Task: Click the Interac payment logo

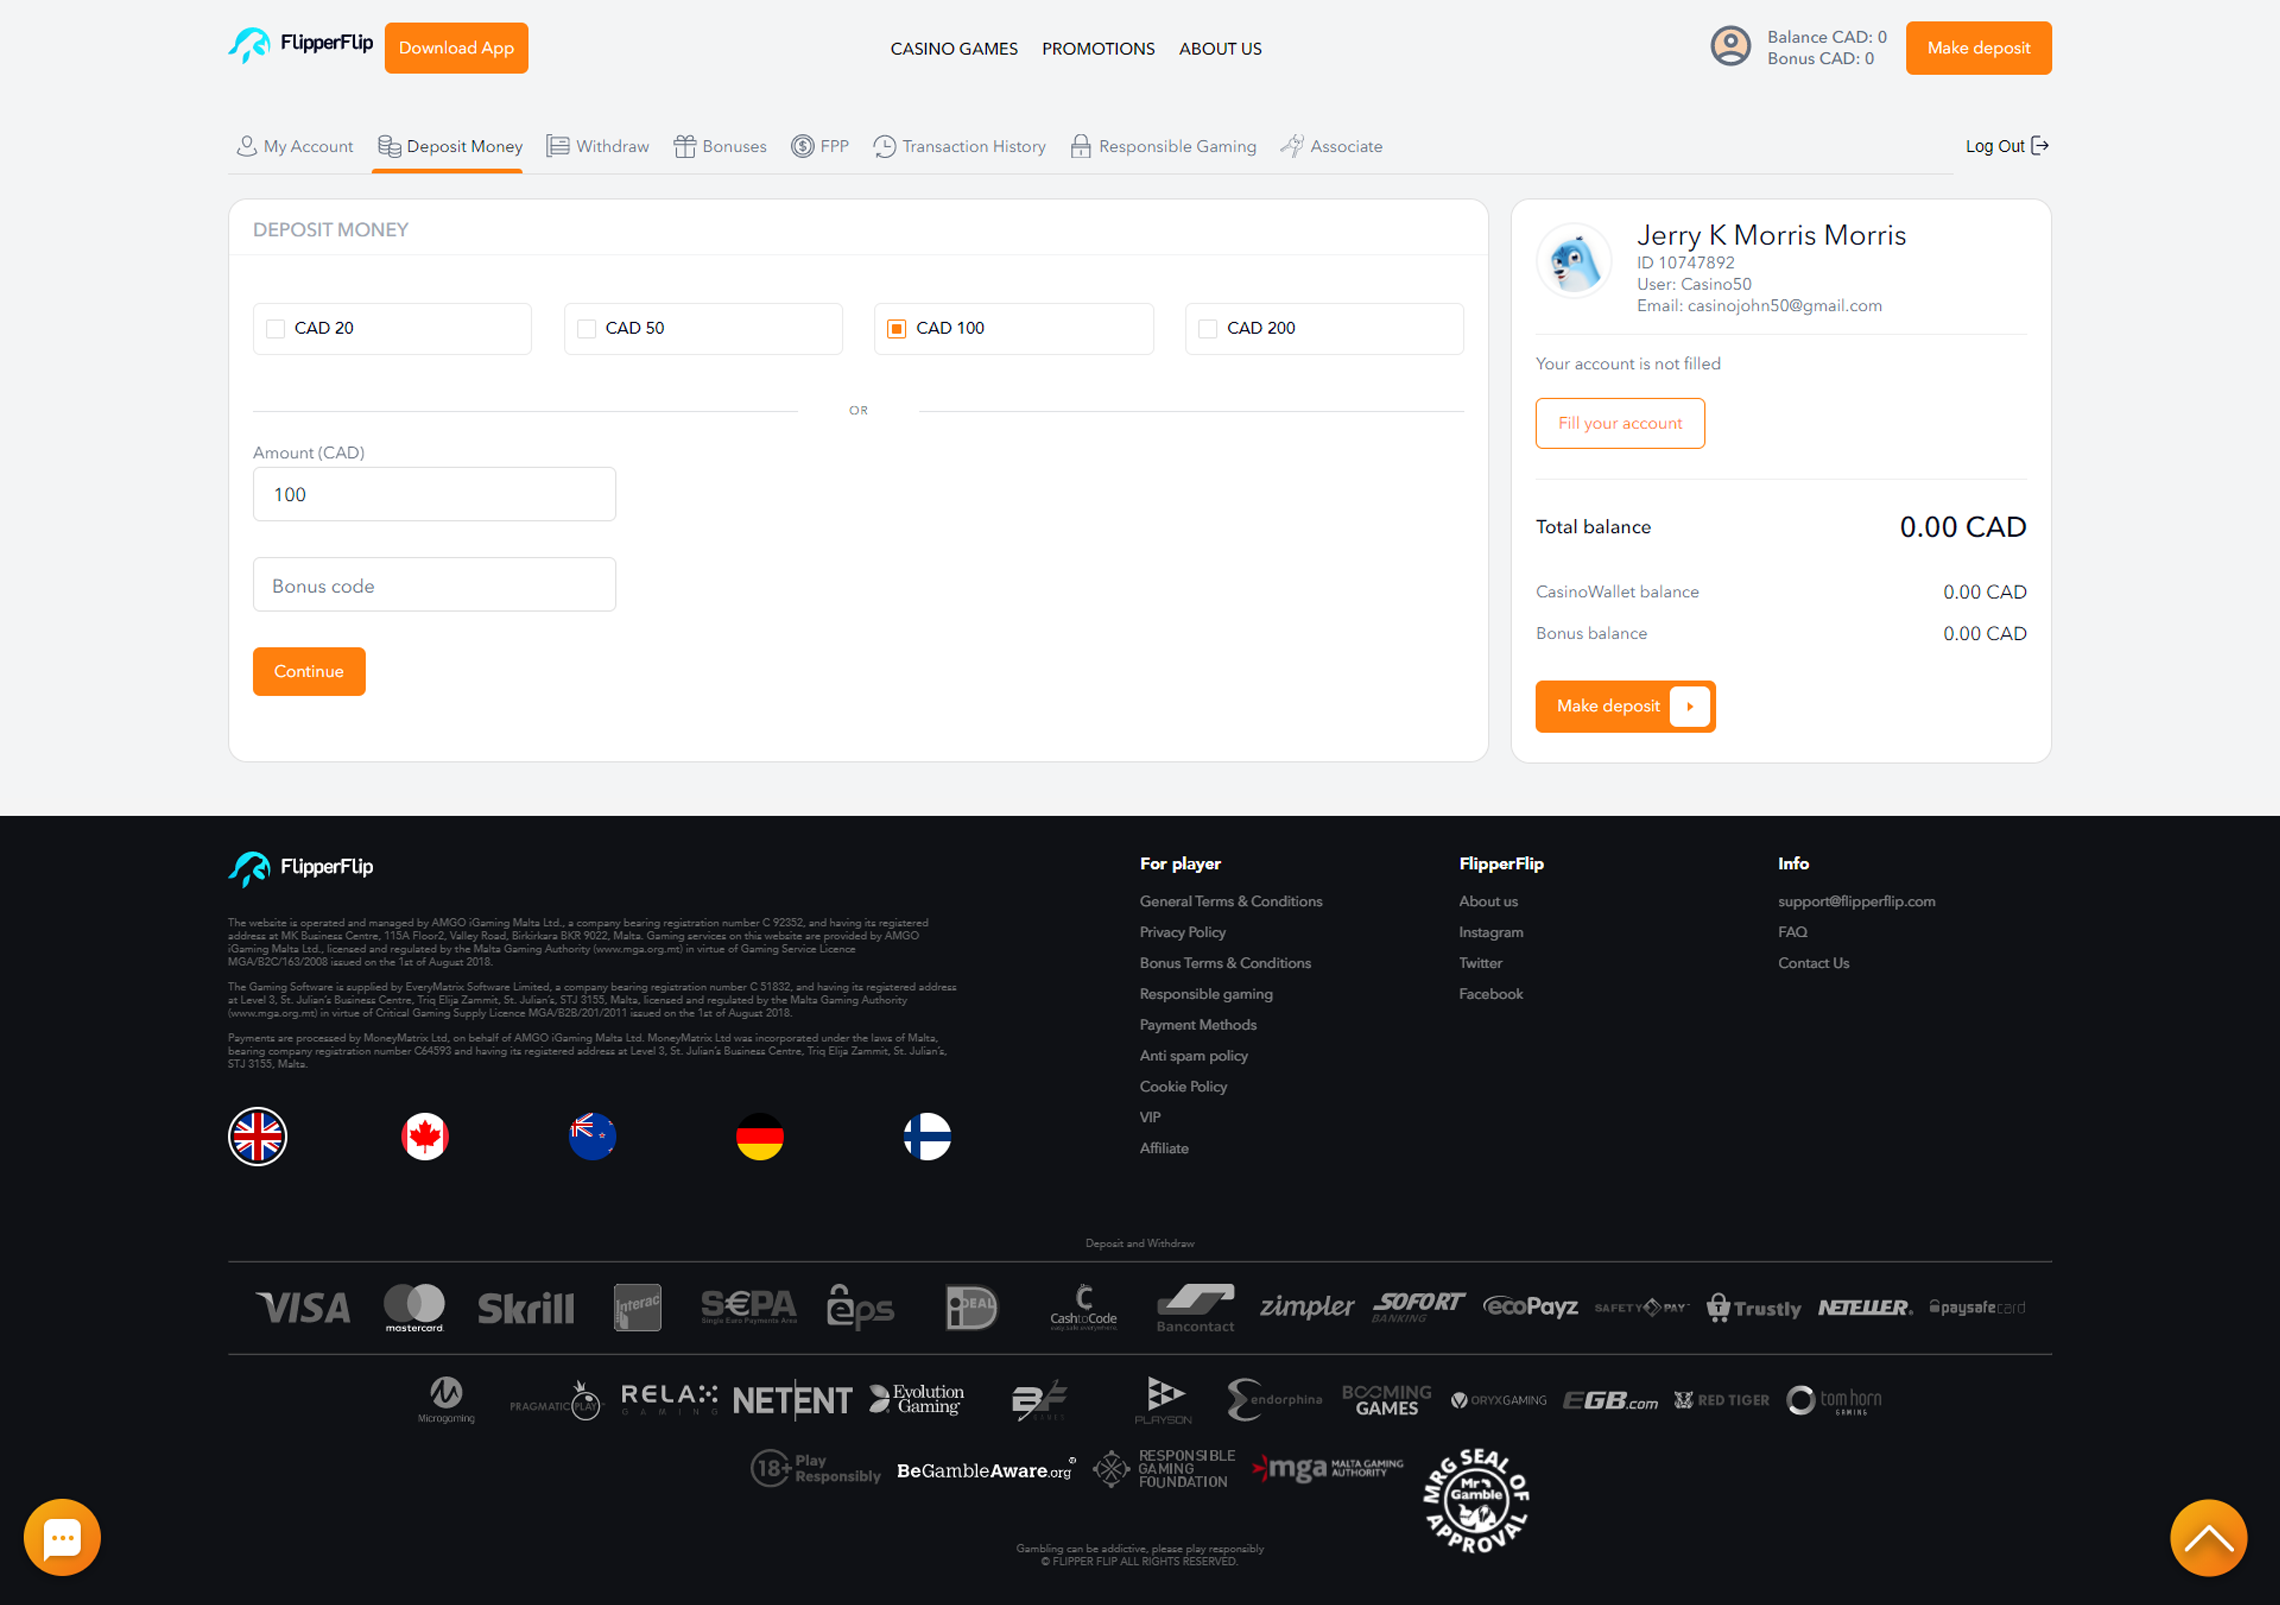Action: click(x=637, y=1307)
